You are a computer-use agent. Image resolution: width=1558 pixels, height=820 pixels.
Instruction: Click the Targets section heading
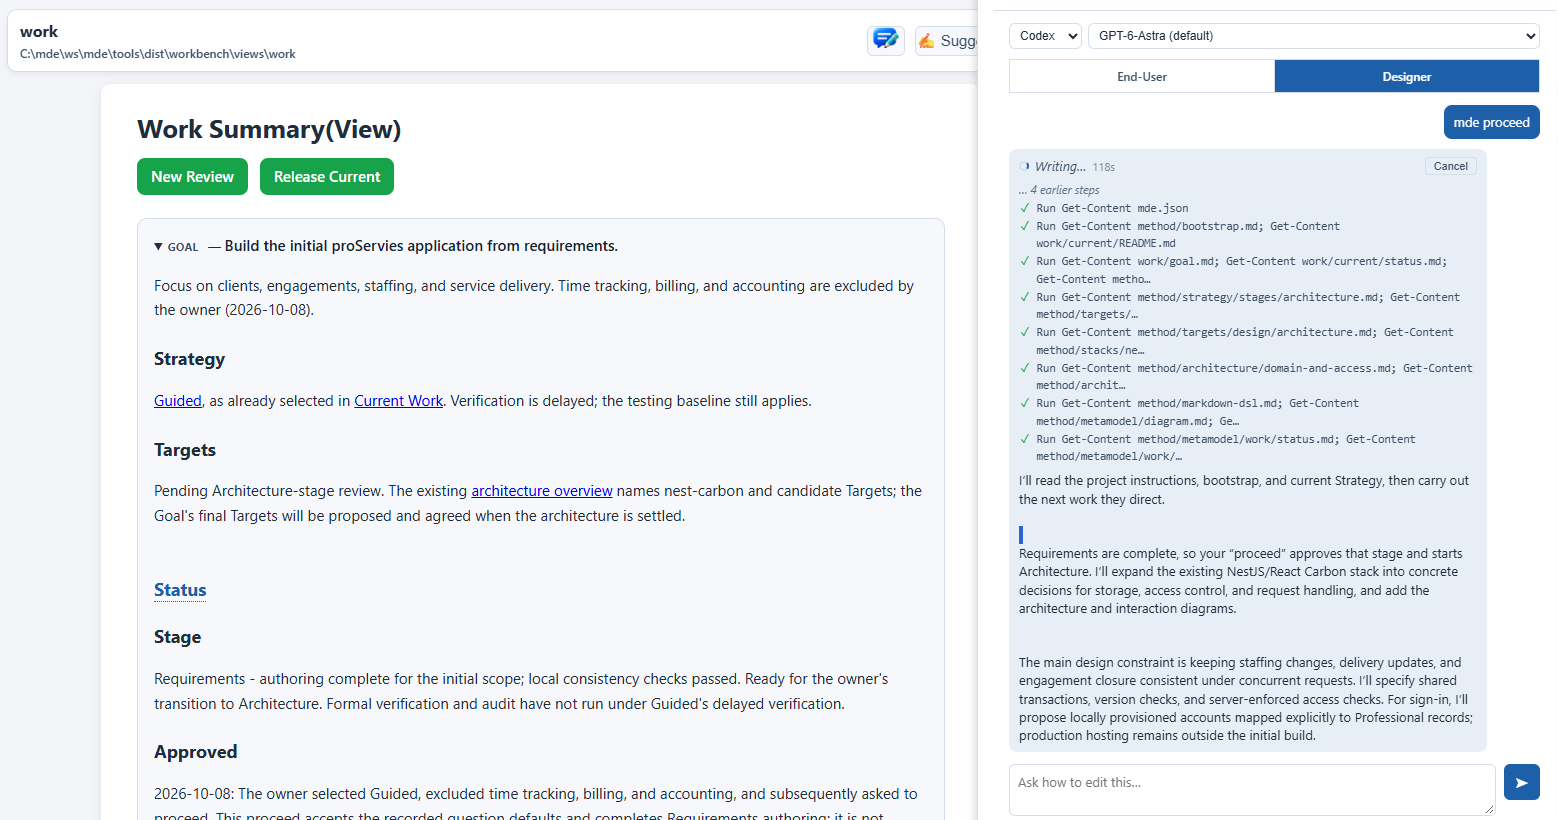pyautogui.click(x=185, y=450)
